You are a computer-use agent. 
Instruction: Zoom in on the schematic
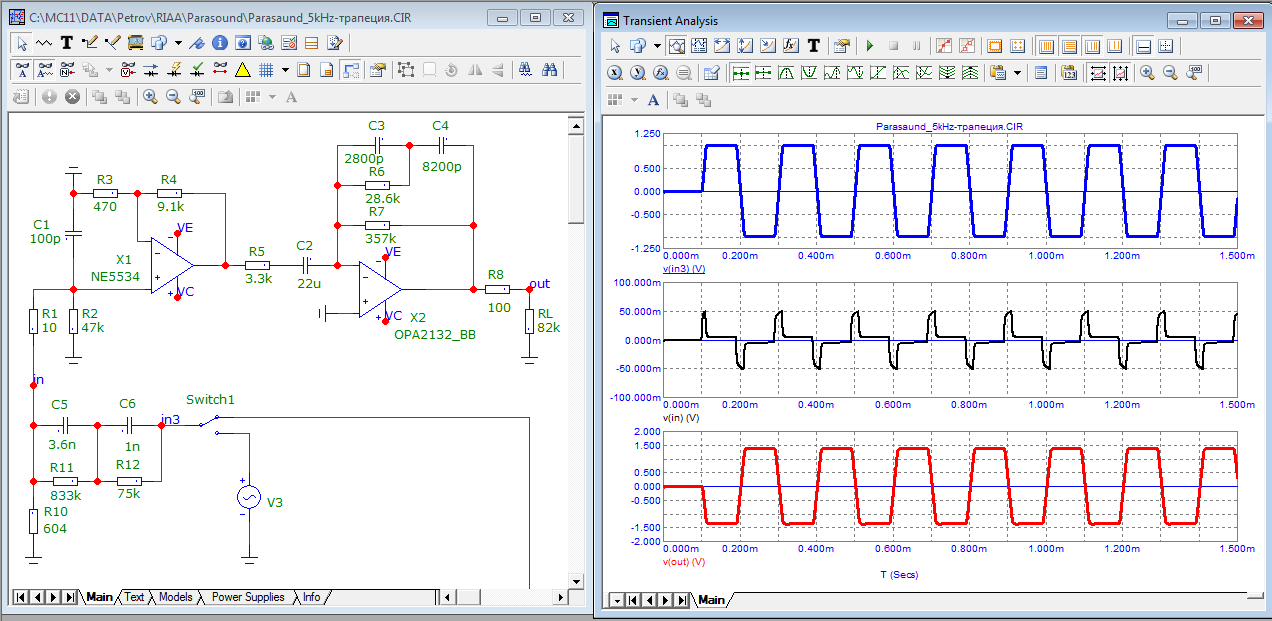(150, 97)
